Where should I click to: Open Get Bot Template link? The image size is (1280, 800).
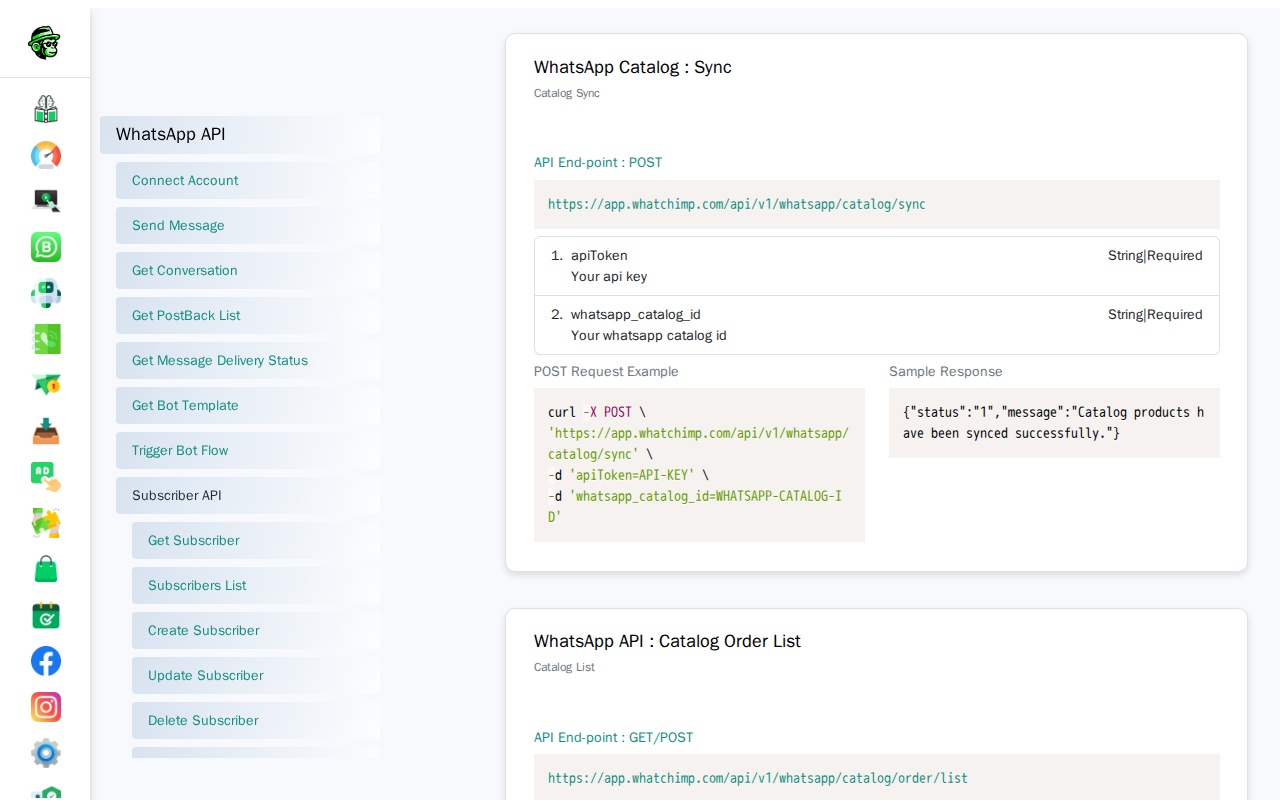point(248,406)
